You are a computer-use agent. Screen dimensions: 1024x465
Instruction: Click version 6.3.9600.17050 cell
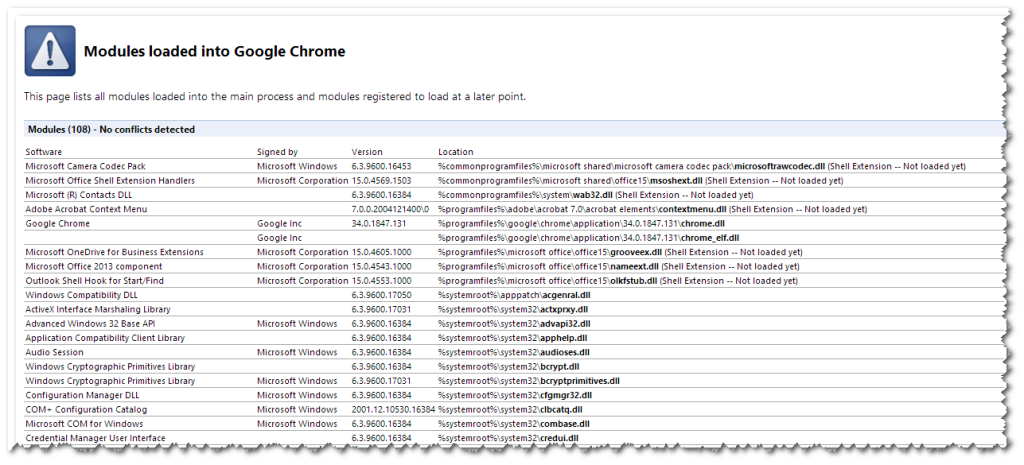(x=381, y=295)
